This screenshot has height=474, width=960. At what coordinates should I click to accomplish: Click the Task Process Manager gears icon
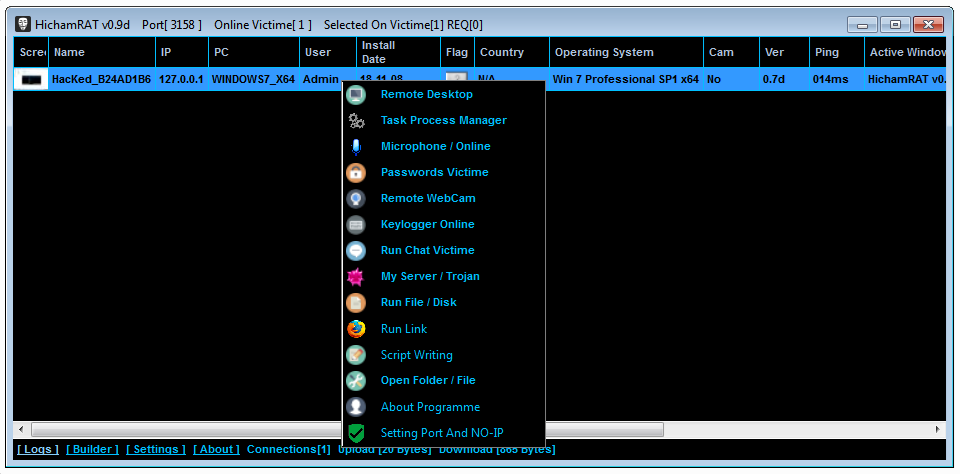coord(356,120)
